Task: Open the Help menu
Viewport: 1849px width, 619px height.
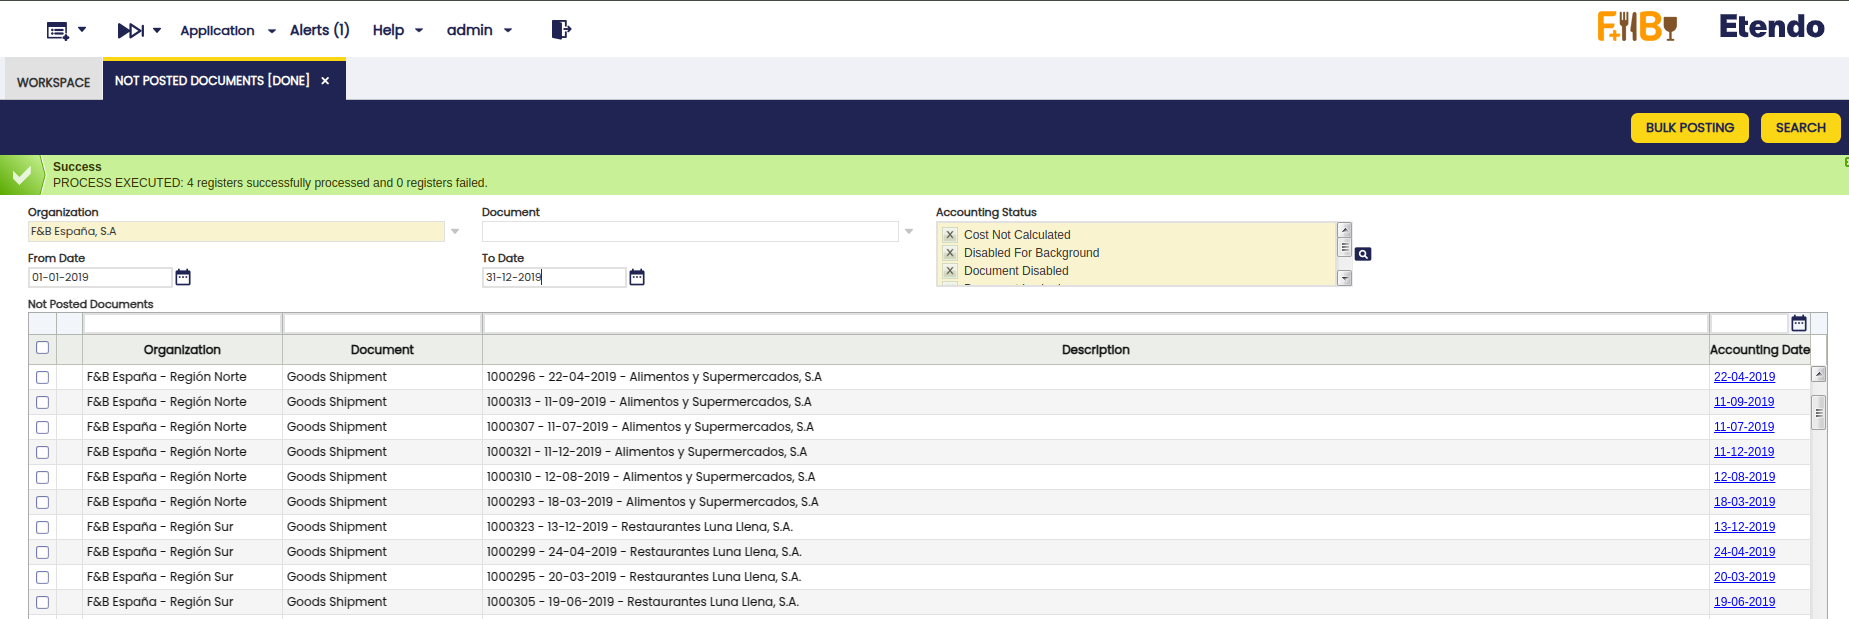Action: pyautogui.click(x=398, y=31)
